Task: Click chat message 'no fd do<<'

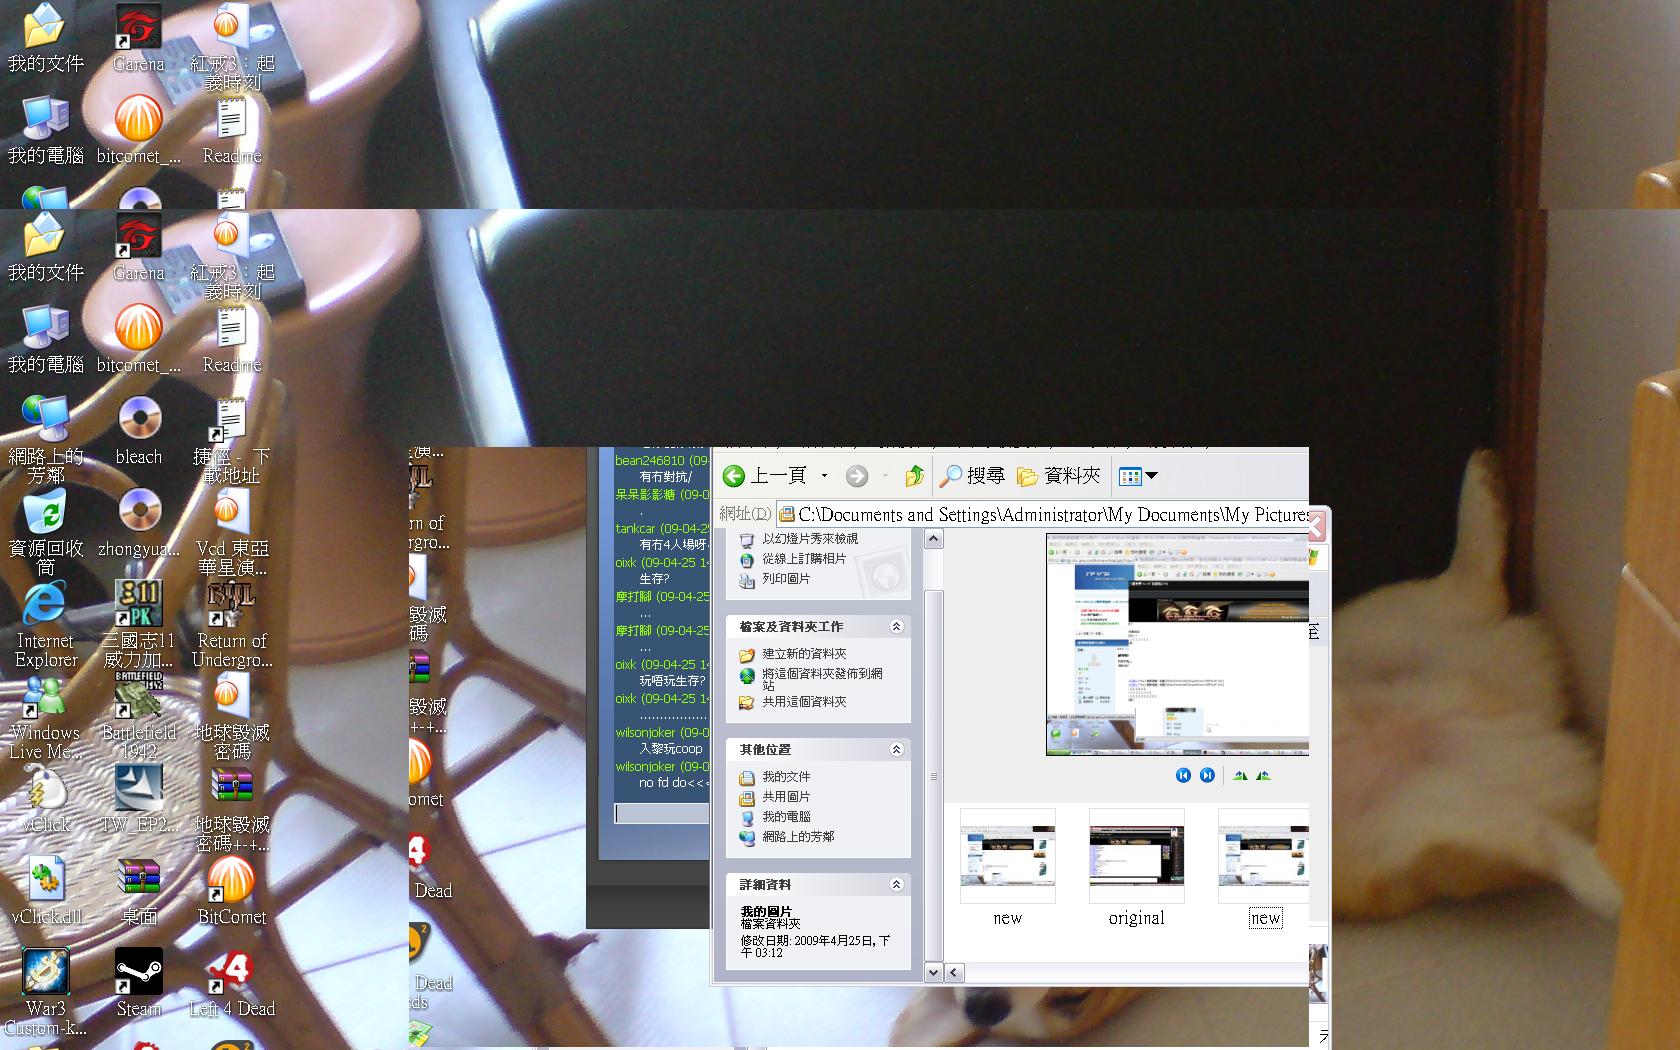Action: pyautogui.click(x=674, y=783)
